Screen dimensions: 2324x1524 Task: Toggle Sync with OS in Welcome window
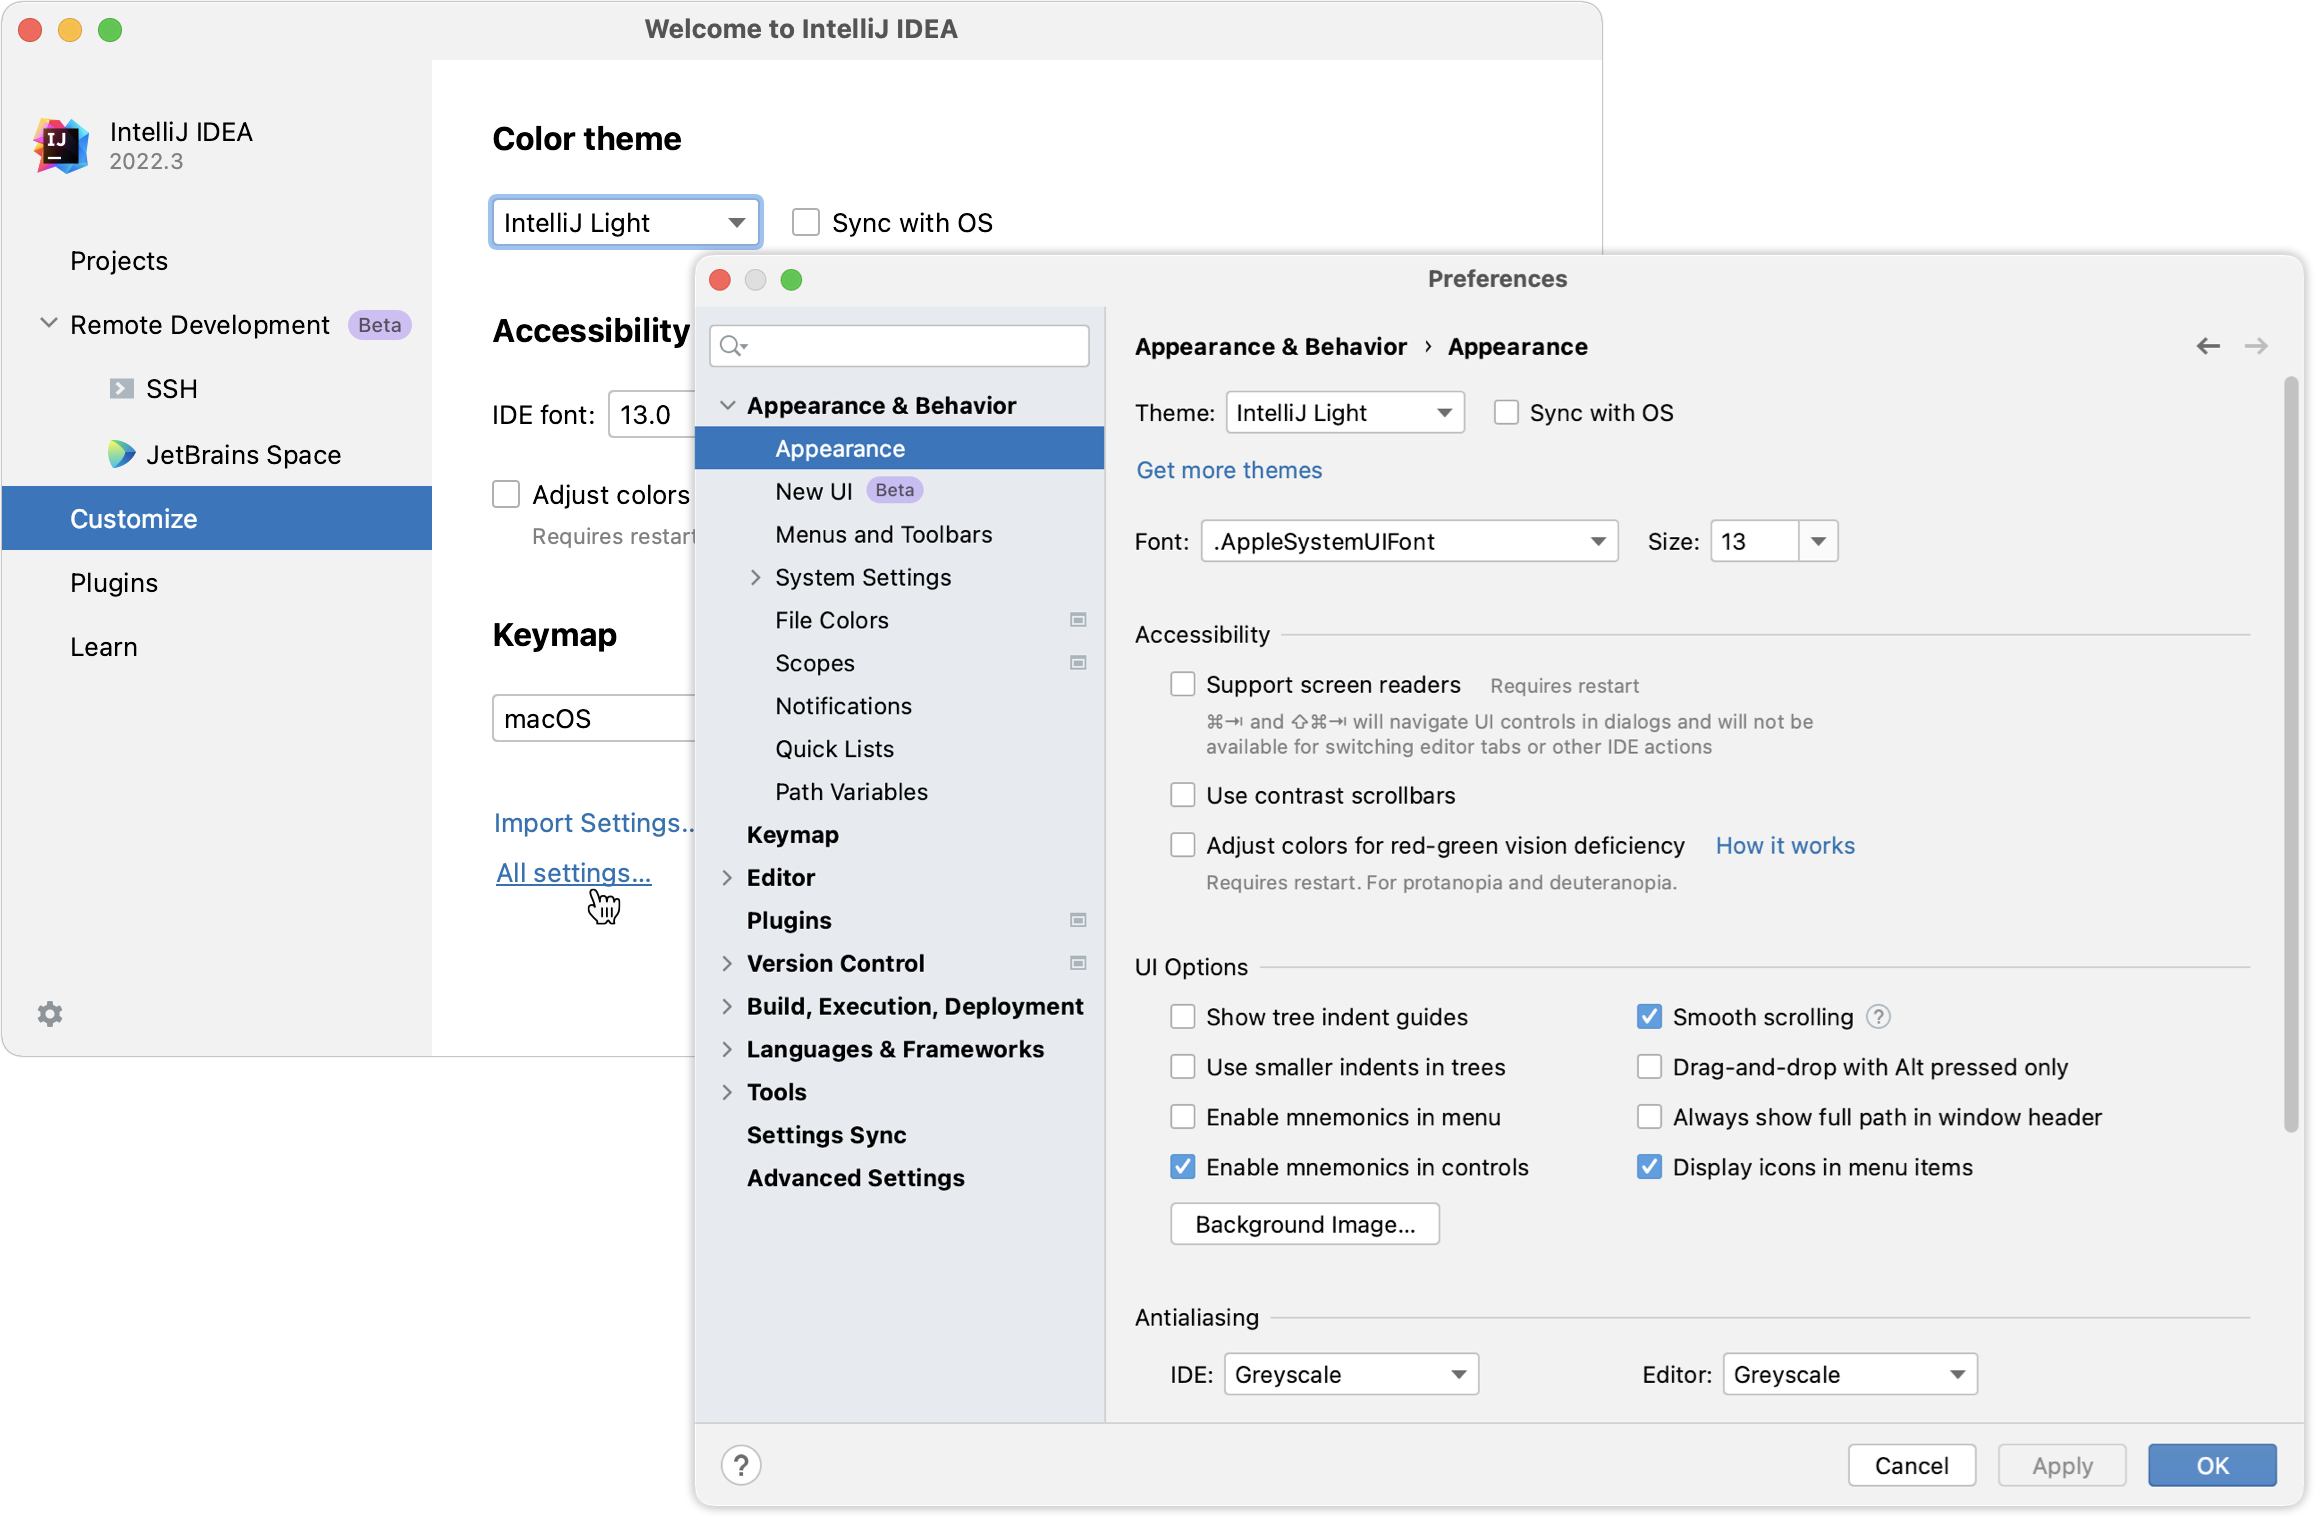point(806,222)
